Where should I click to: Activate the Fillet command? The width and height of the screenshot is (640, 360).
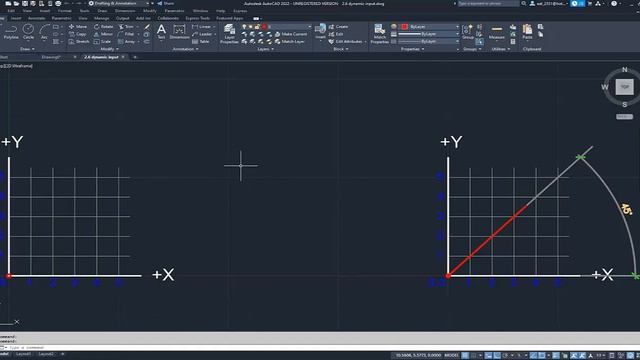coord(126,34)
